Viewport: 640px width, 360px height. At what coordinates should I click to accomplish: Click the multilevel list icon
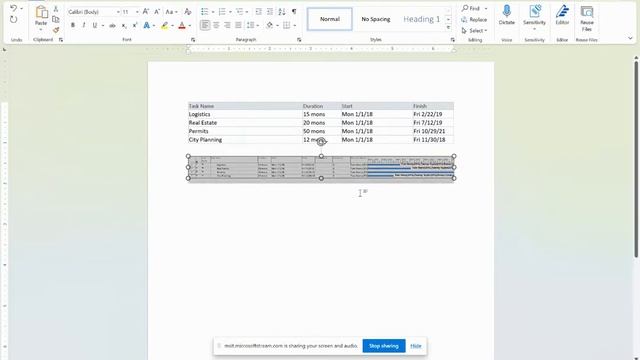pyautogui.click(x=240, y=12)
